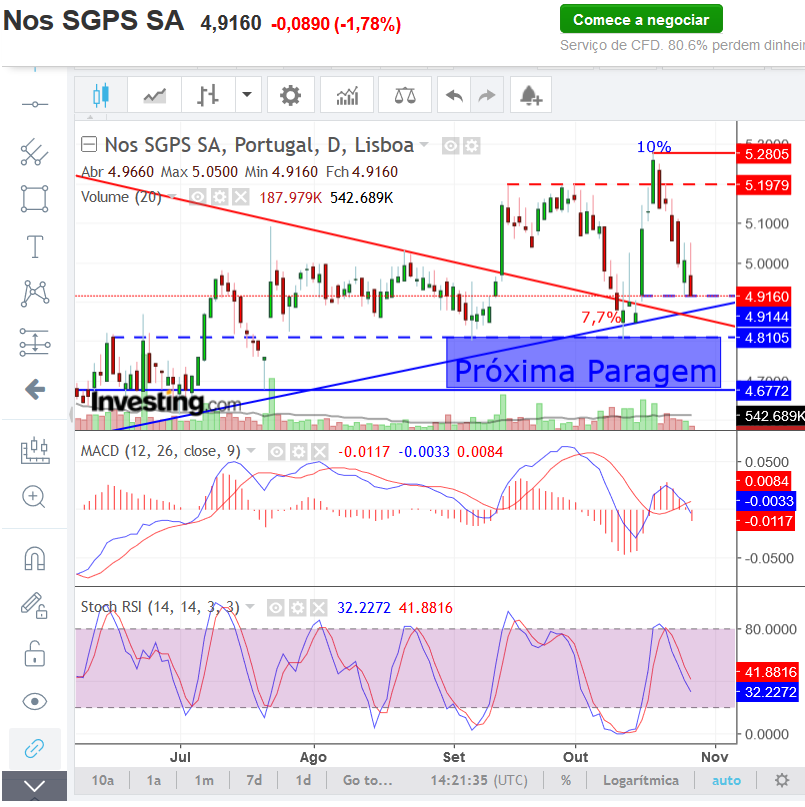Open the Go to... date picker

point(368,780)
